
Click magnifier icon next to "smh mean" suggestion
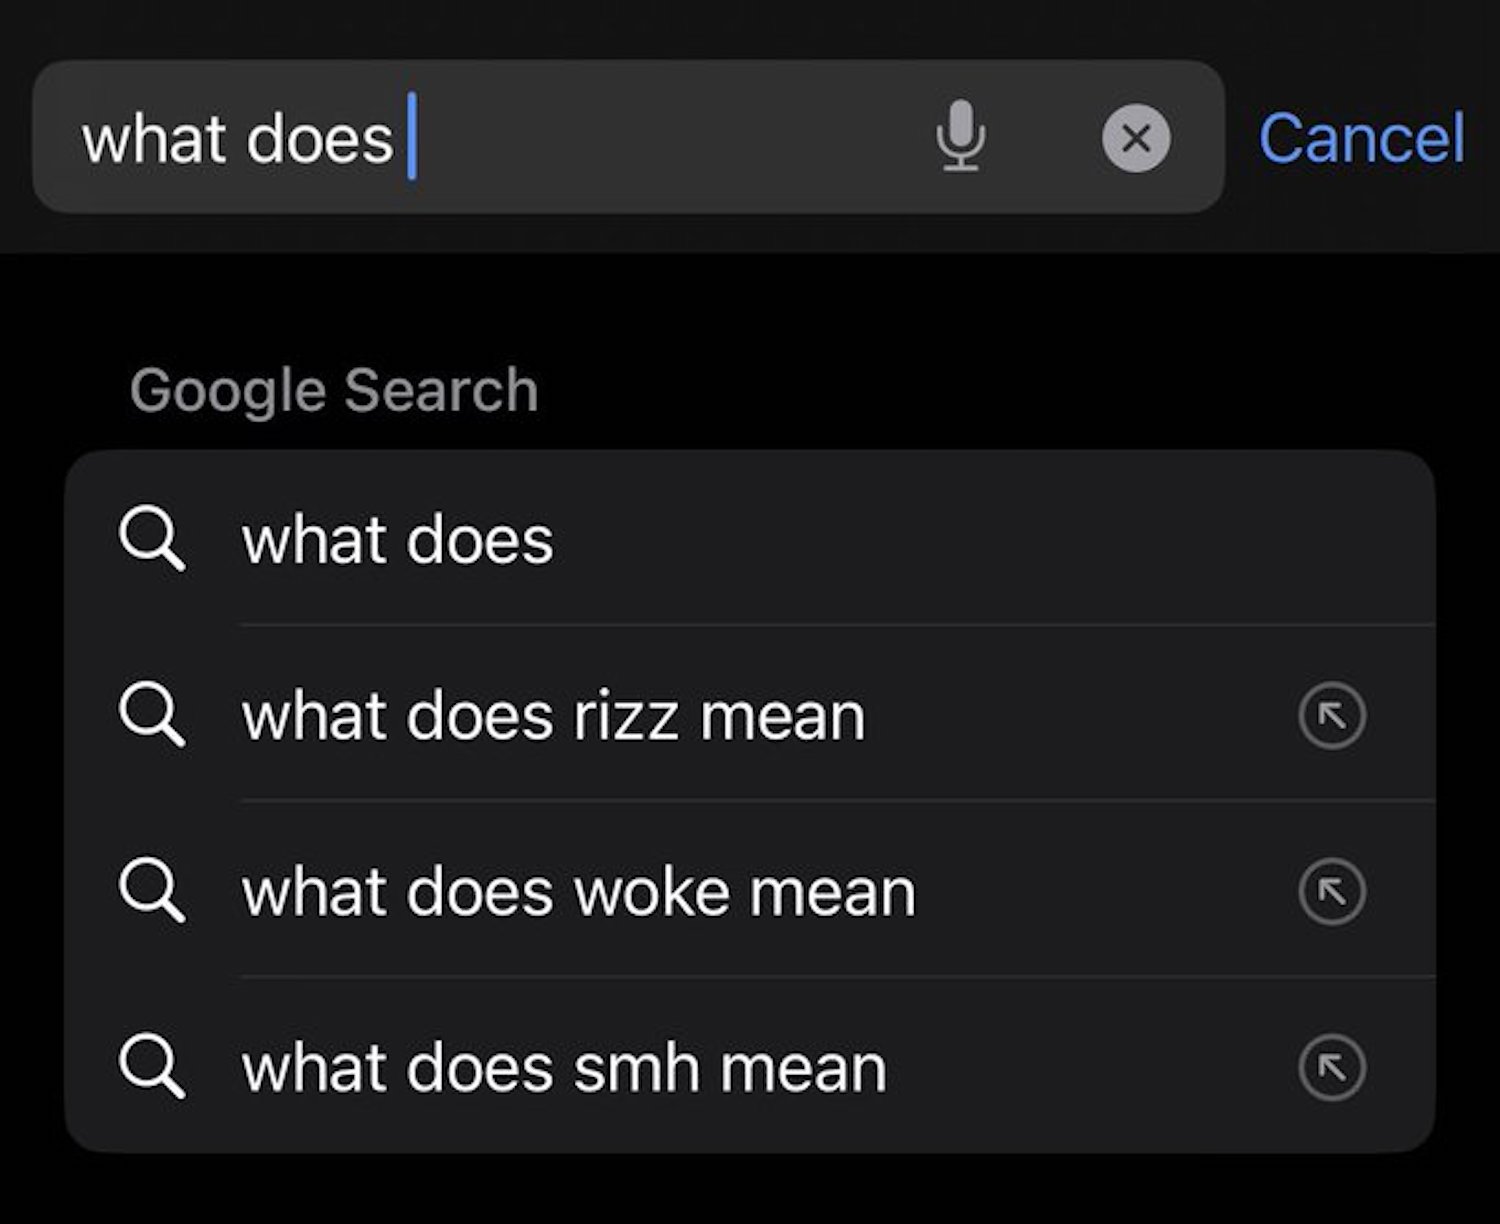click(151, 1066)
